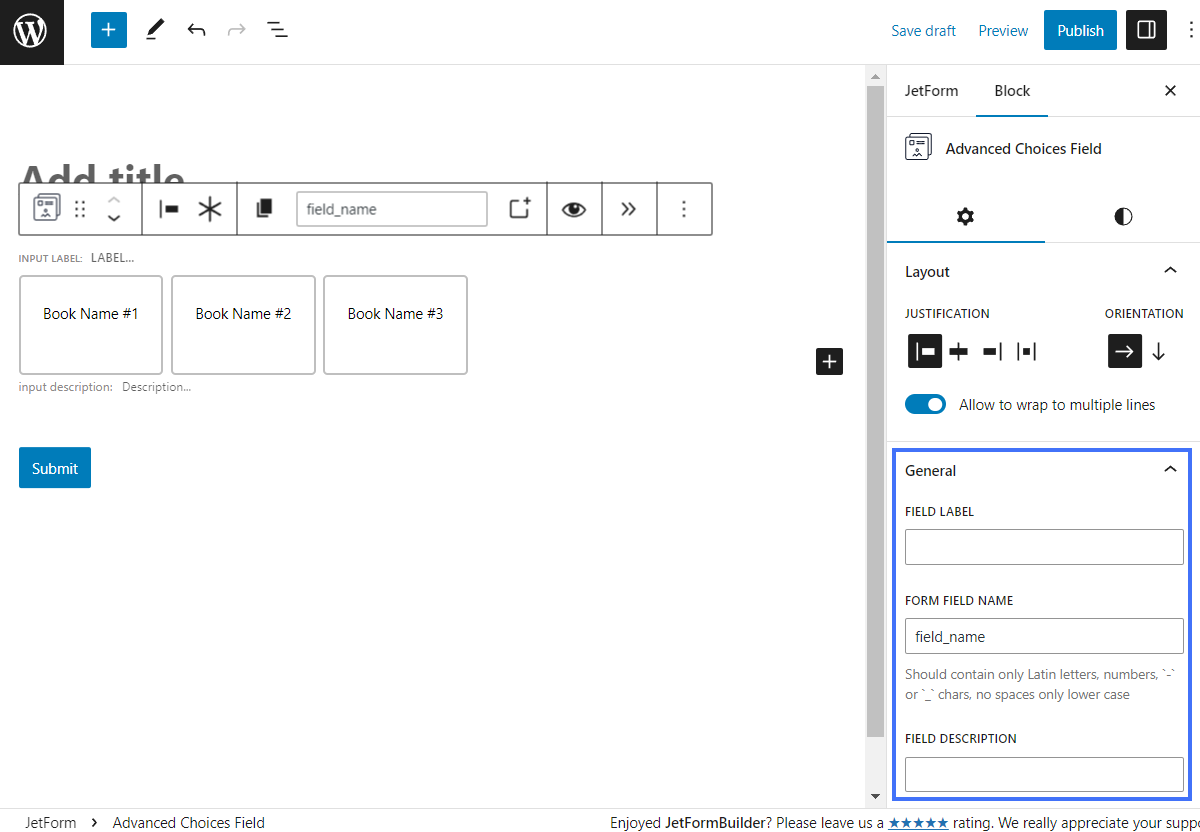
Task: Toggle the eye visibility icon in block toolbar
Action: click(x=574, y=209)
